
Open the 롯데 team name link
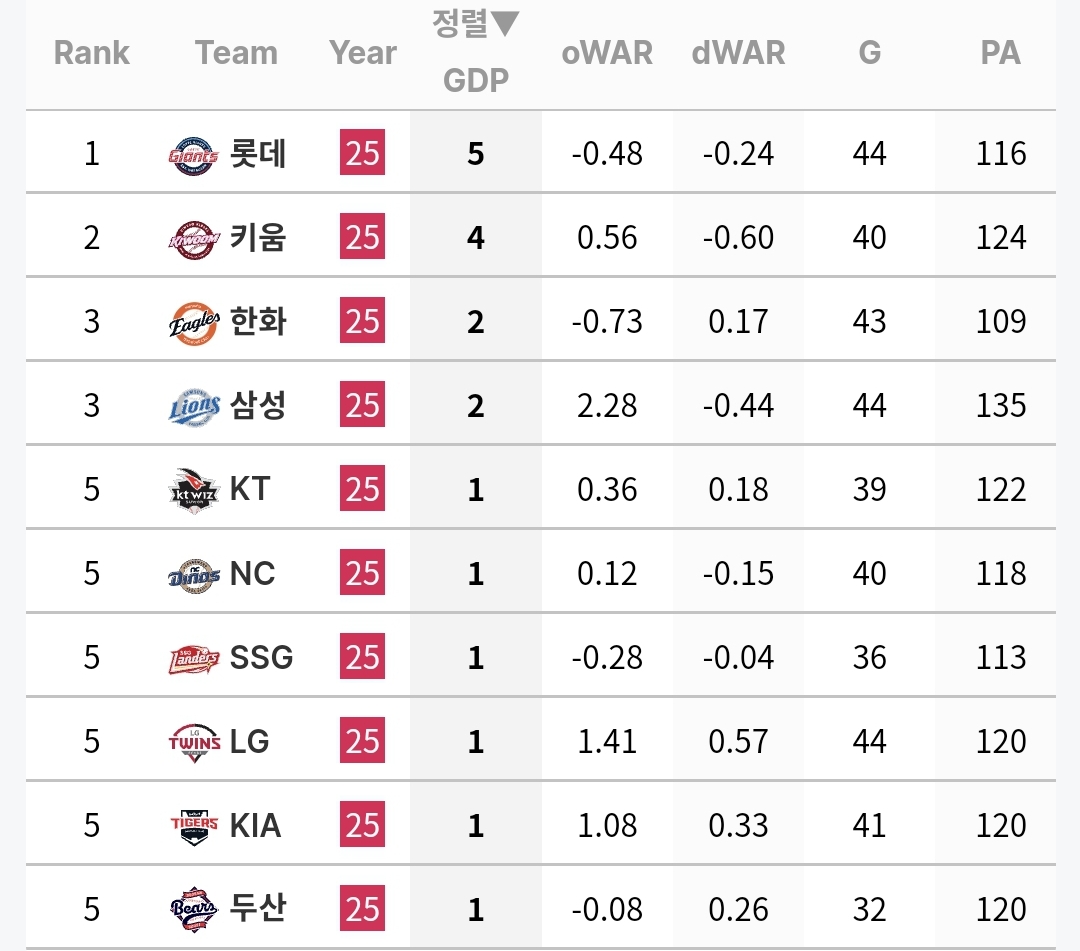[x=258, y=154]
